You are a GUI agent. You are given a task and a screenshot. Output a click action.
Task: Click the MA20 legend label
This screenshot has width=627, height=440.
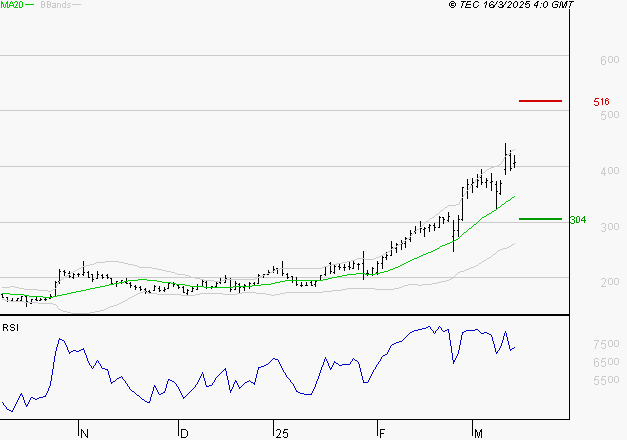pos(11,5)
